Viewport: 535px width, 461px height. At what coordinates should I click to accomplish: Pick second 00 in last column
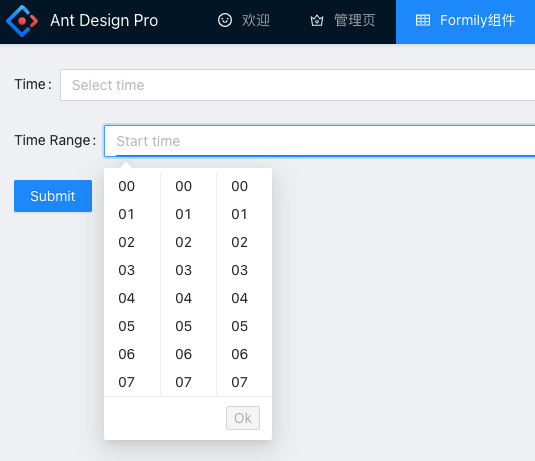(244, 186)
